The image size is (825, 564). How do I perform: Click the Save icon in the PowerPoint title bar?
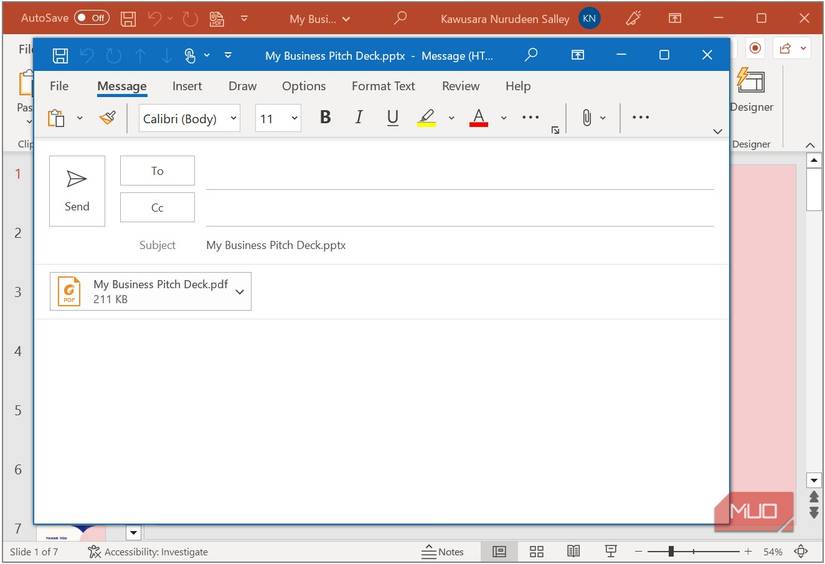[x=128, y=19]
